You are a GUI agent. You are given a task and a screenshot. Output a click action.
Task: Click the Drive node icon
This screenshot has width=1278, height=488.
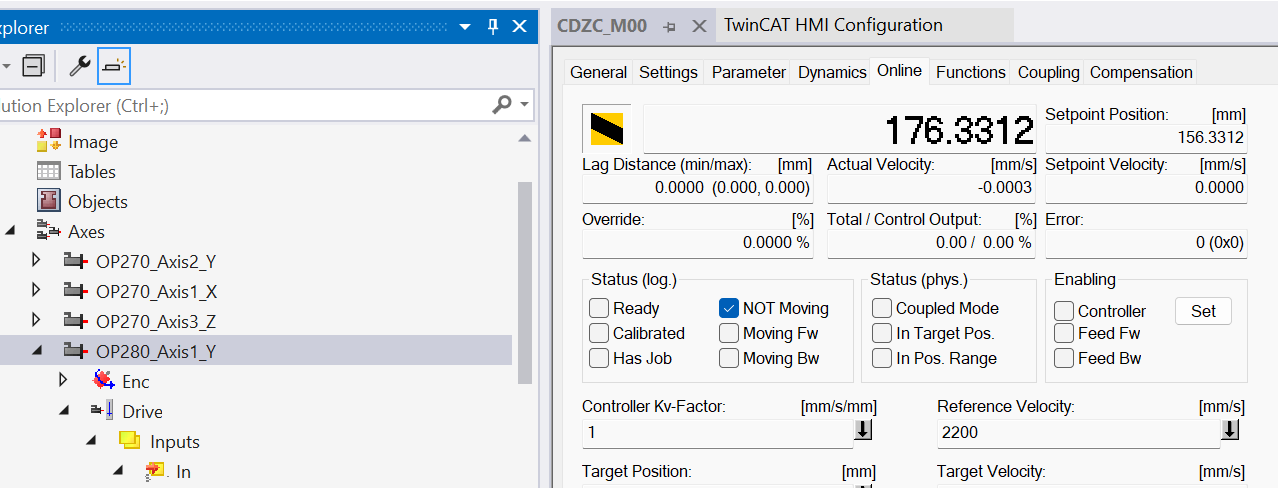(x=102, y=411)
